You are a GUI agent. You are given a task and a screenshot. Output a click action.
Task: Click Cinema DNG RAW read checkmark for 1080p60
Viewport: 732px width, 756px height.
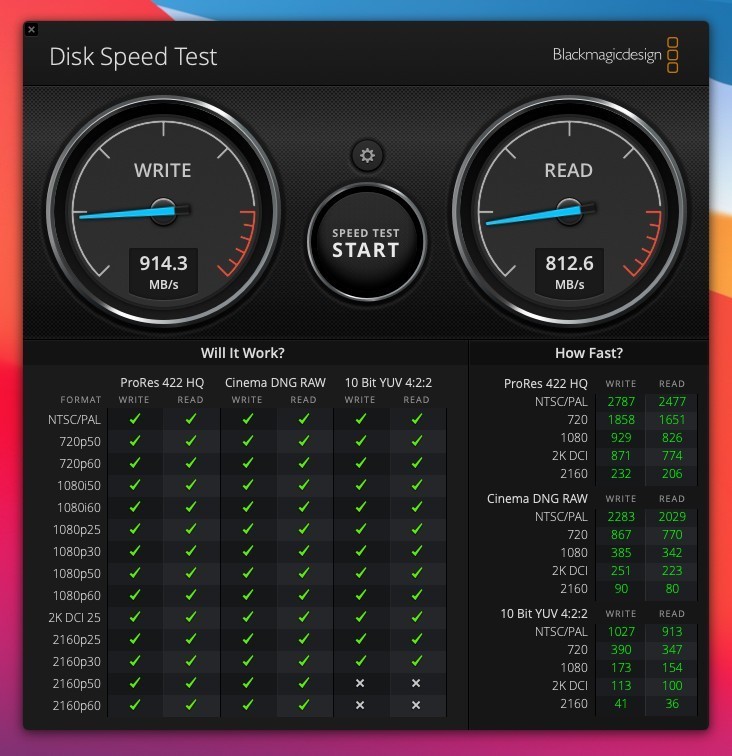click(304, 595)
